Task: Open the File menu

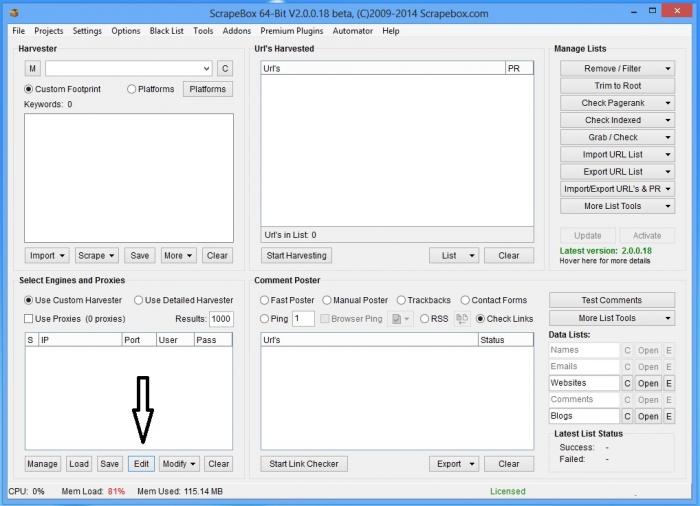Action: [19, 31]
